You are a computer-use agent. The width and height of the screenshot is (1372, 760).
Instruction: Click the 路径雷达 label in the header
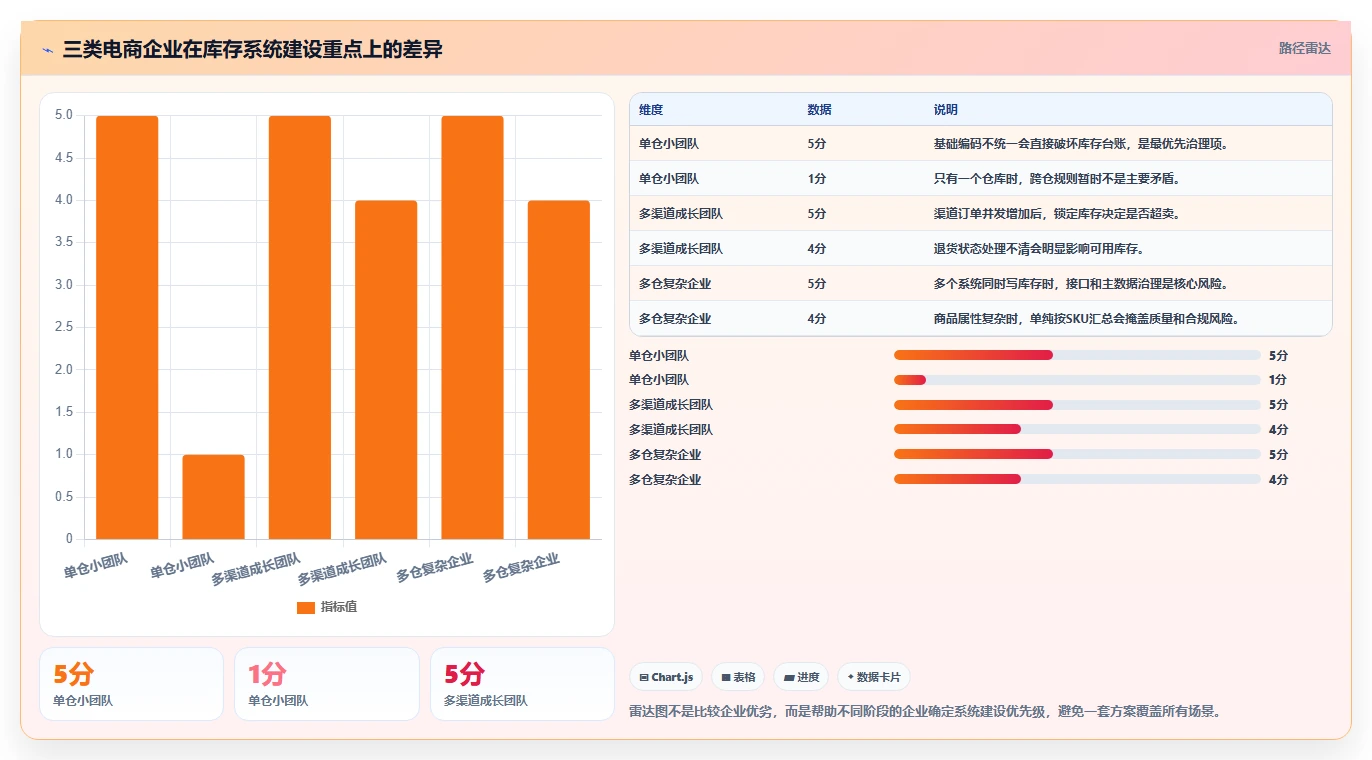(1305, 48)
